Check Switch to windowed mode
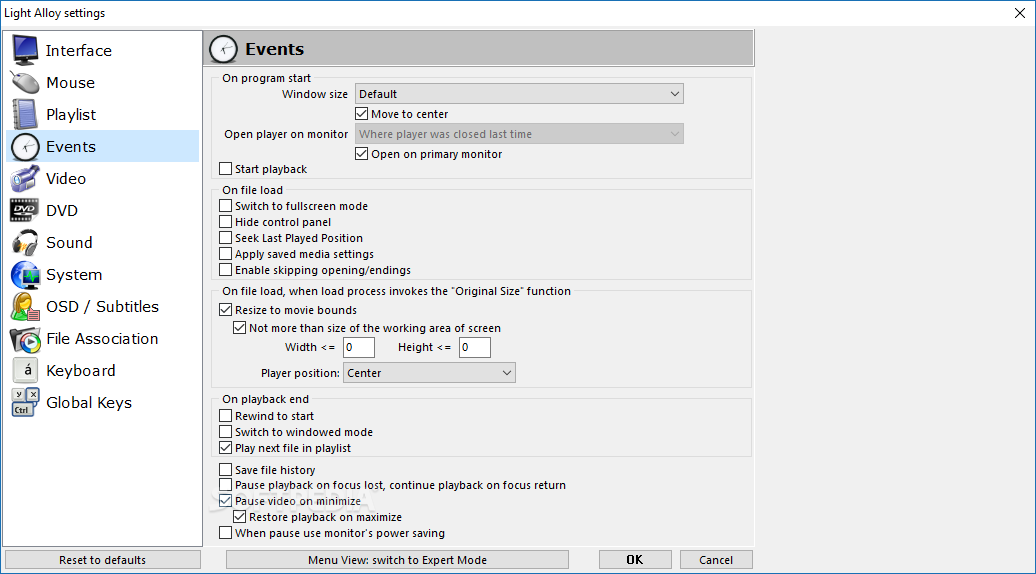1036x574 pixels. [225, 432]
